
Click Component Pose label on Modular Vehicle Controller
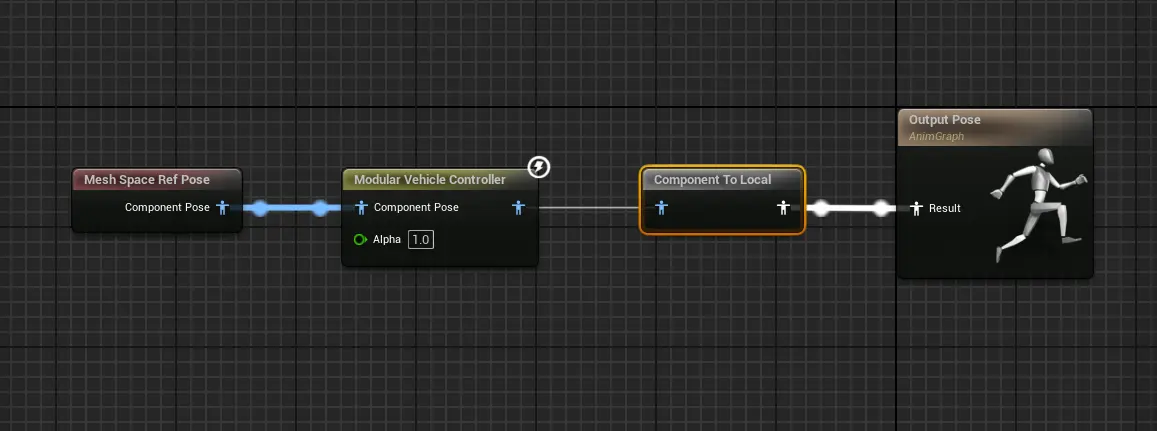pos(416,207)
